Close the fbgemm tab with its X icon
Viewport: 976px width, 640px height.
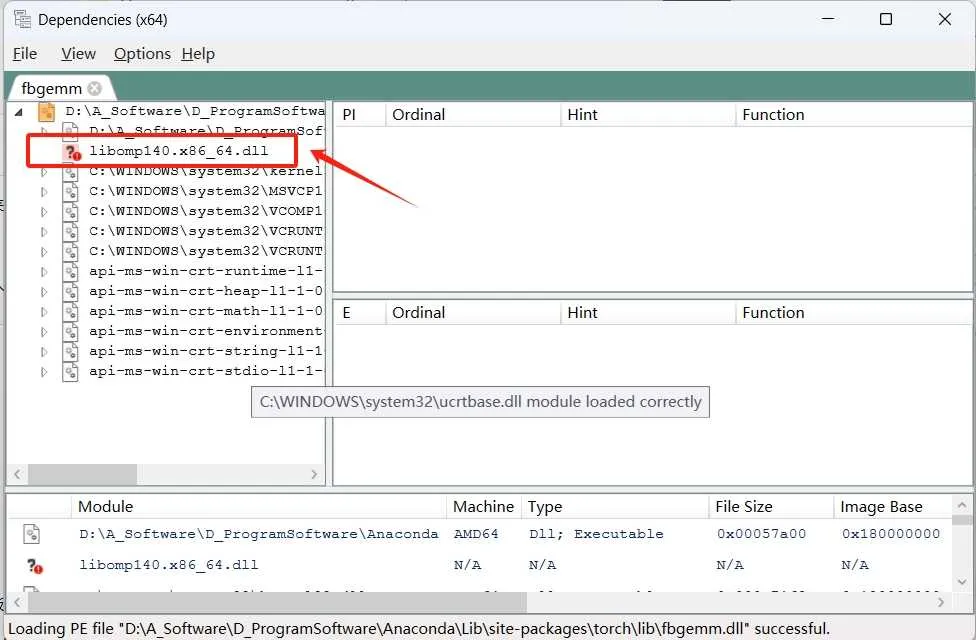pyautogui.click(x=95, y=88)
